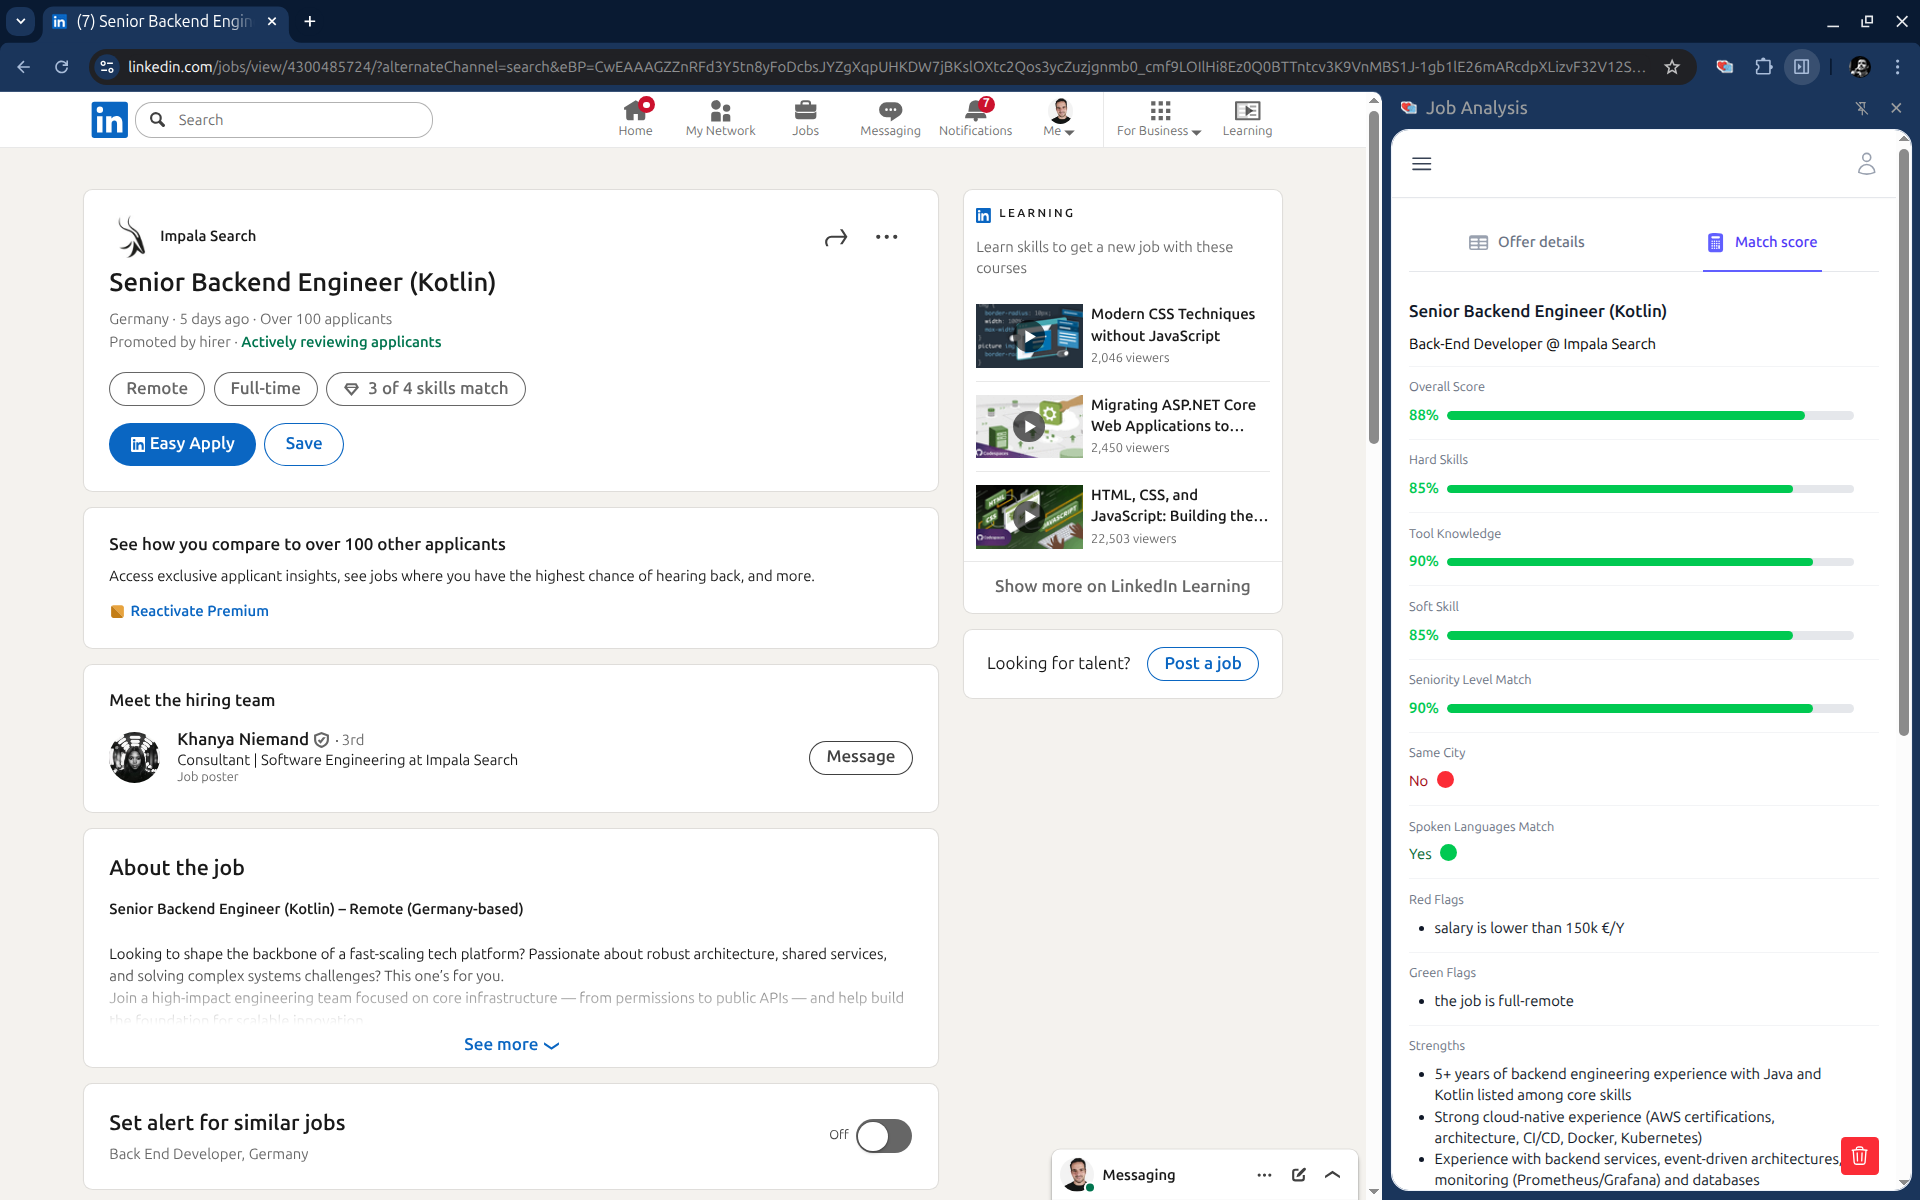
Task: Select the Match score tab
Action: pos(1762,242)
